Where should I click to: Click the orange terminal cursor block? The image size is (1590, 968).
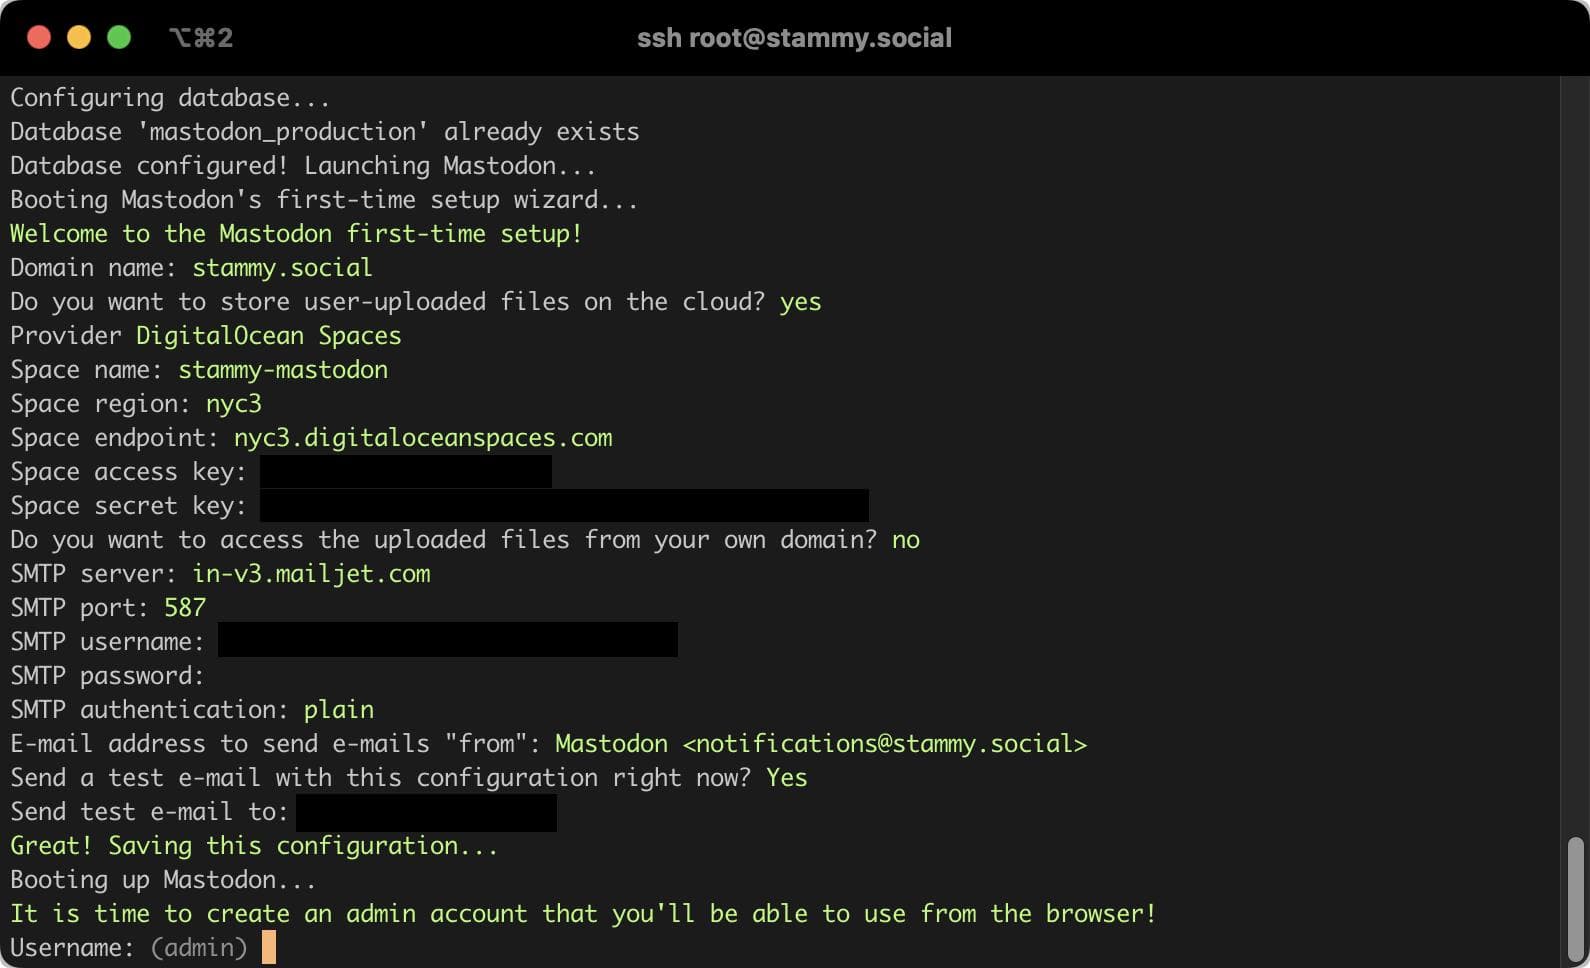[x=268, y=947]
